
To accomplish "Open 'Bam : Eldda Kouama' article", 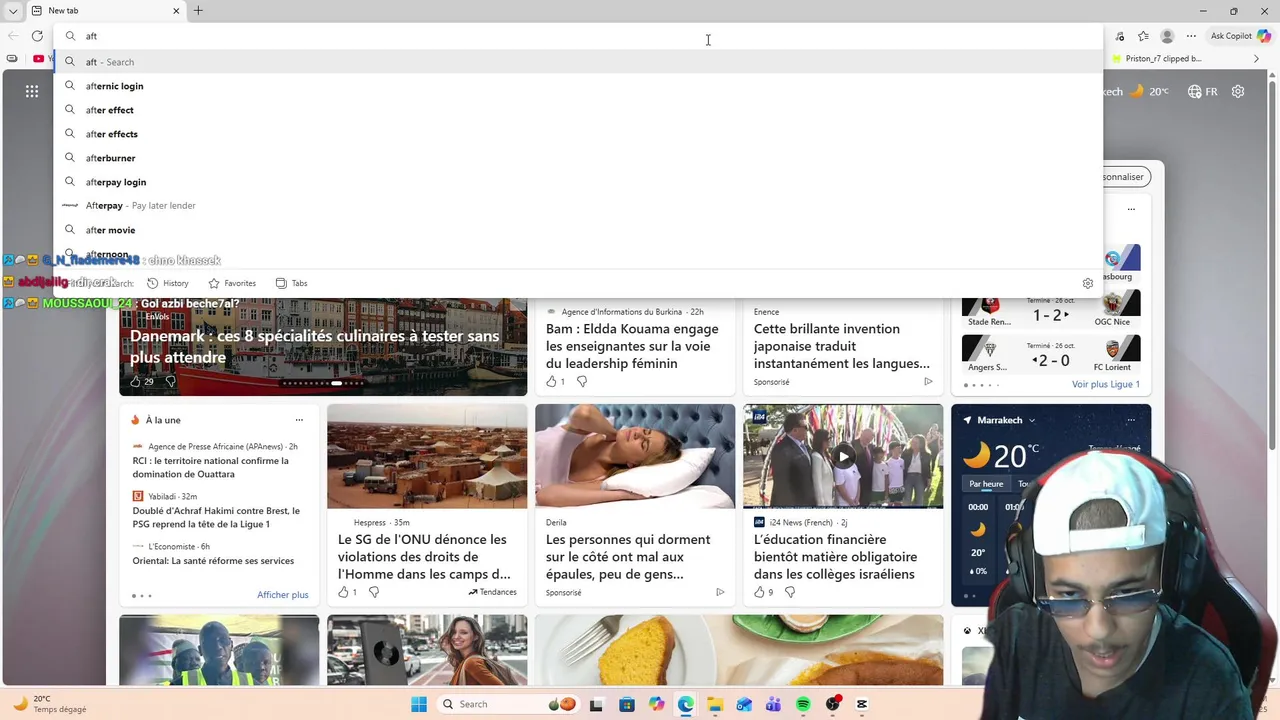I will click(632, 346).
